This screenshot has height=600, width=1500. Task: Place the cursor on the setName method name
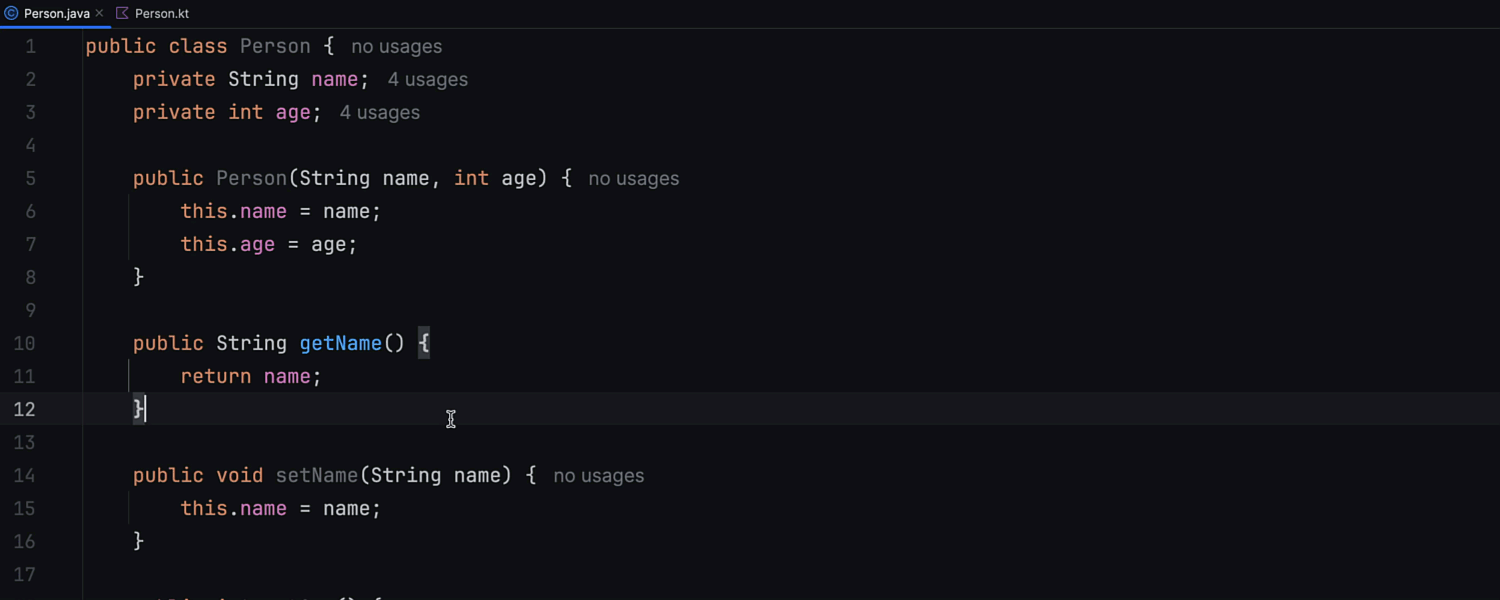tap(317, 475)
